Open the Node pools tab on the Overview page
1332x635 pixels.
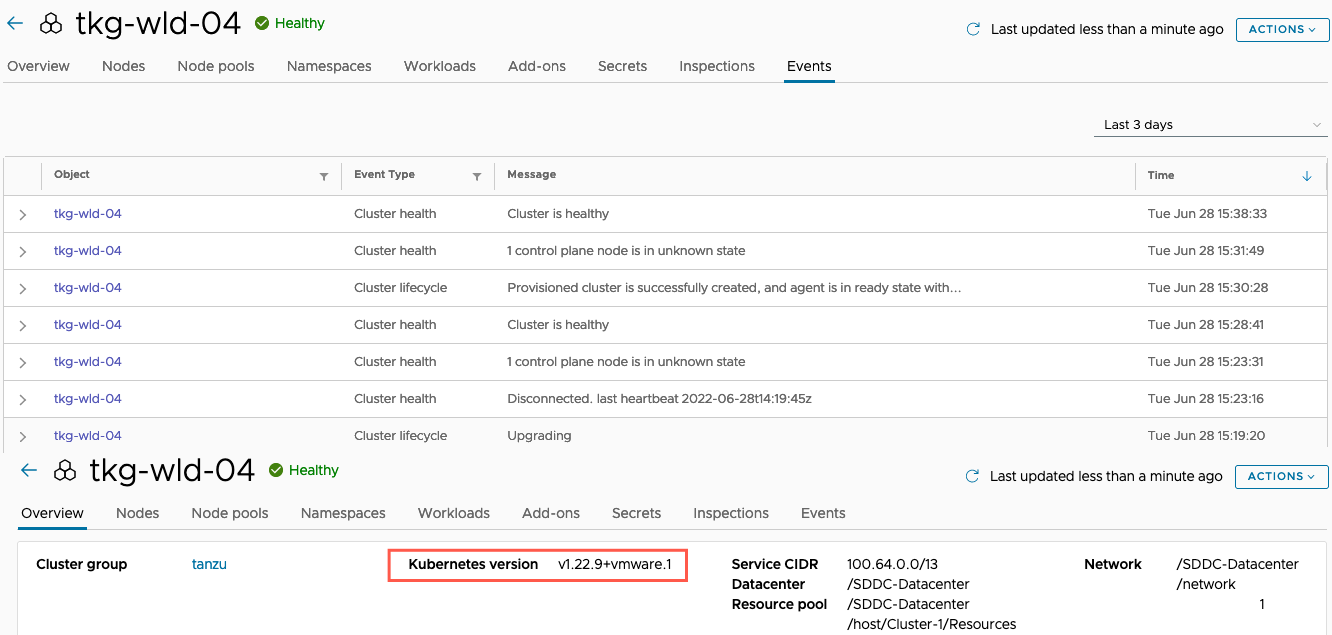tap(230, 513)
